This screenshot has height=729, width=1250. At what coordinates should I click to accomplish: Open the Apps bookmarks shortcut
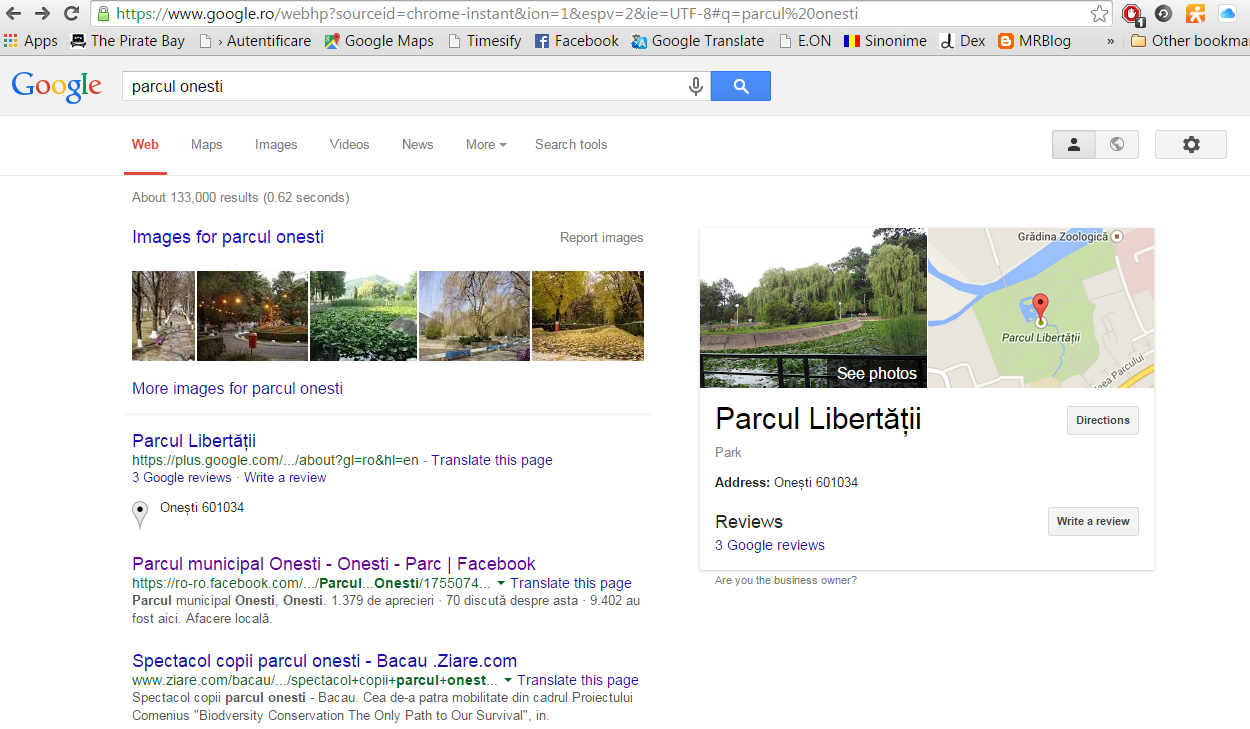[x=31, y=41]
